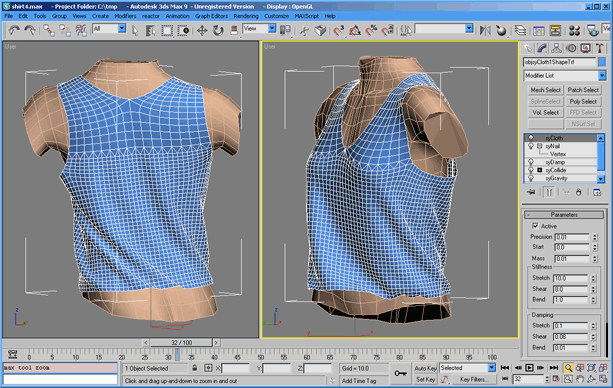Open the MAXScript menu
613x388 pixels.
(306, 16)
